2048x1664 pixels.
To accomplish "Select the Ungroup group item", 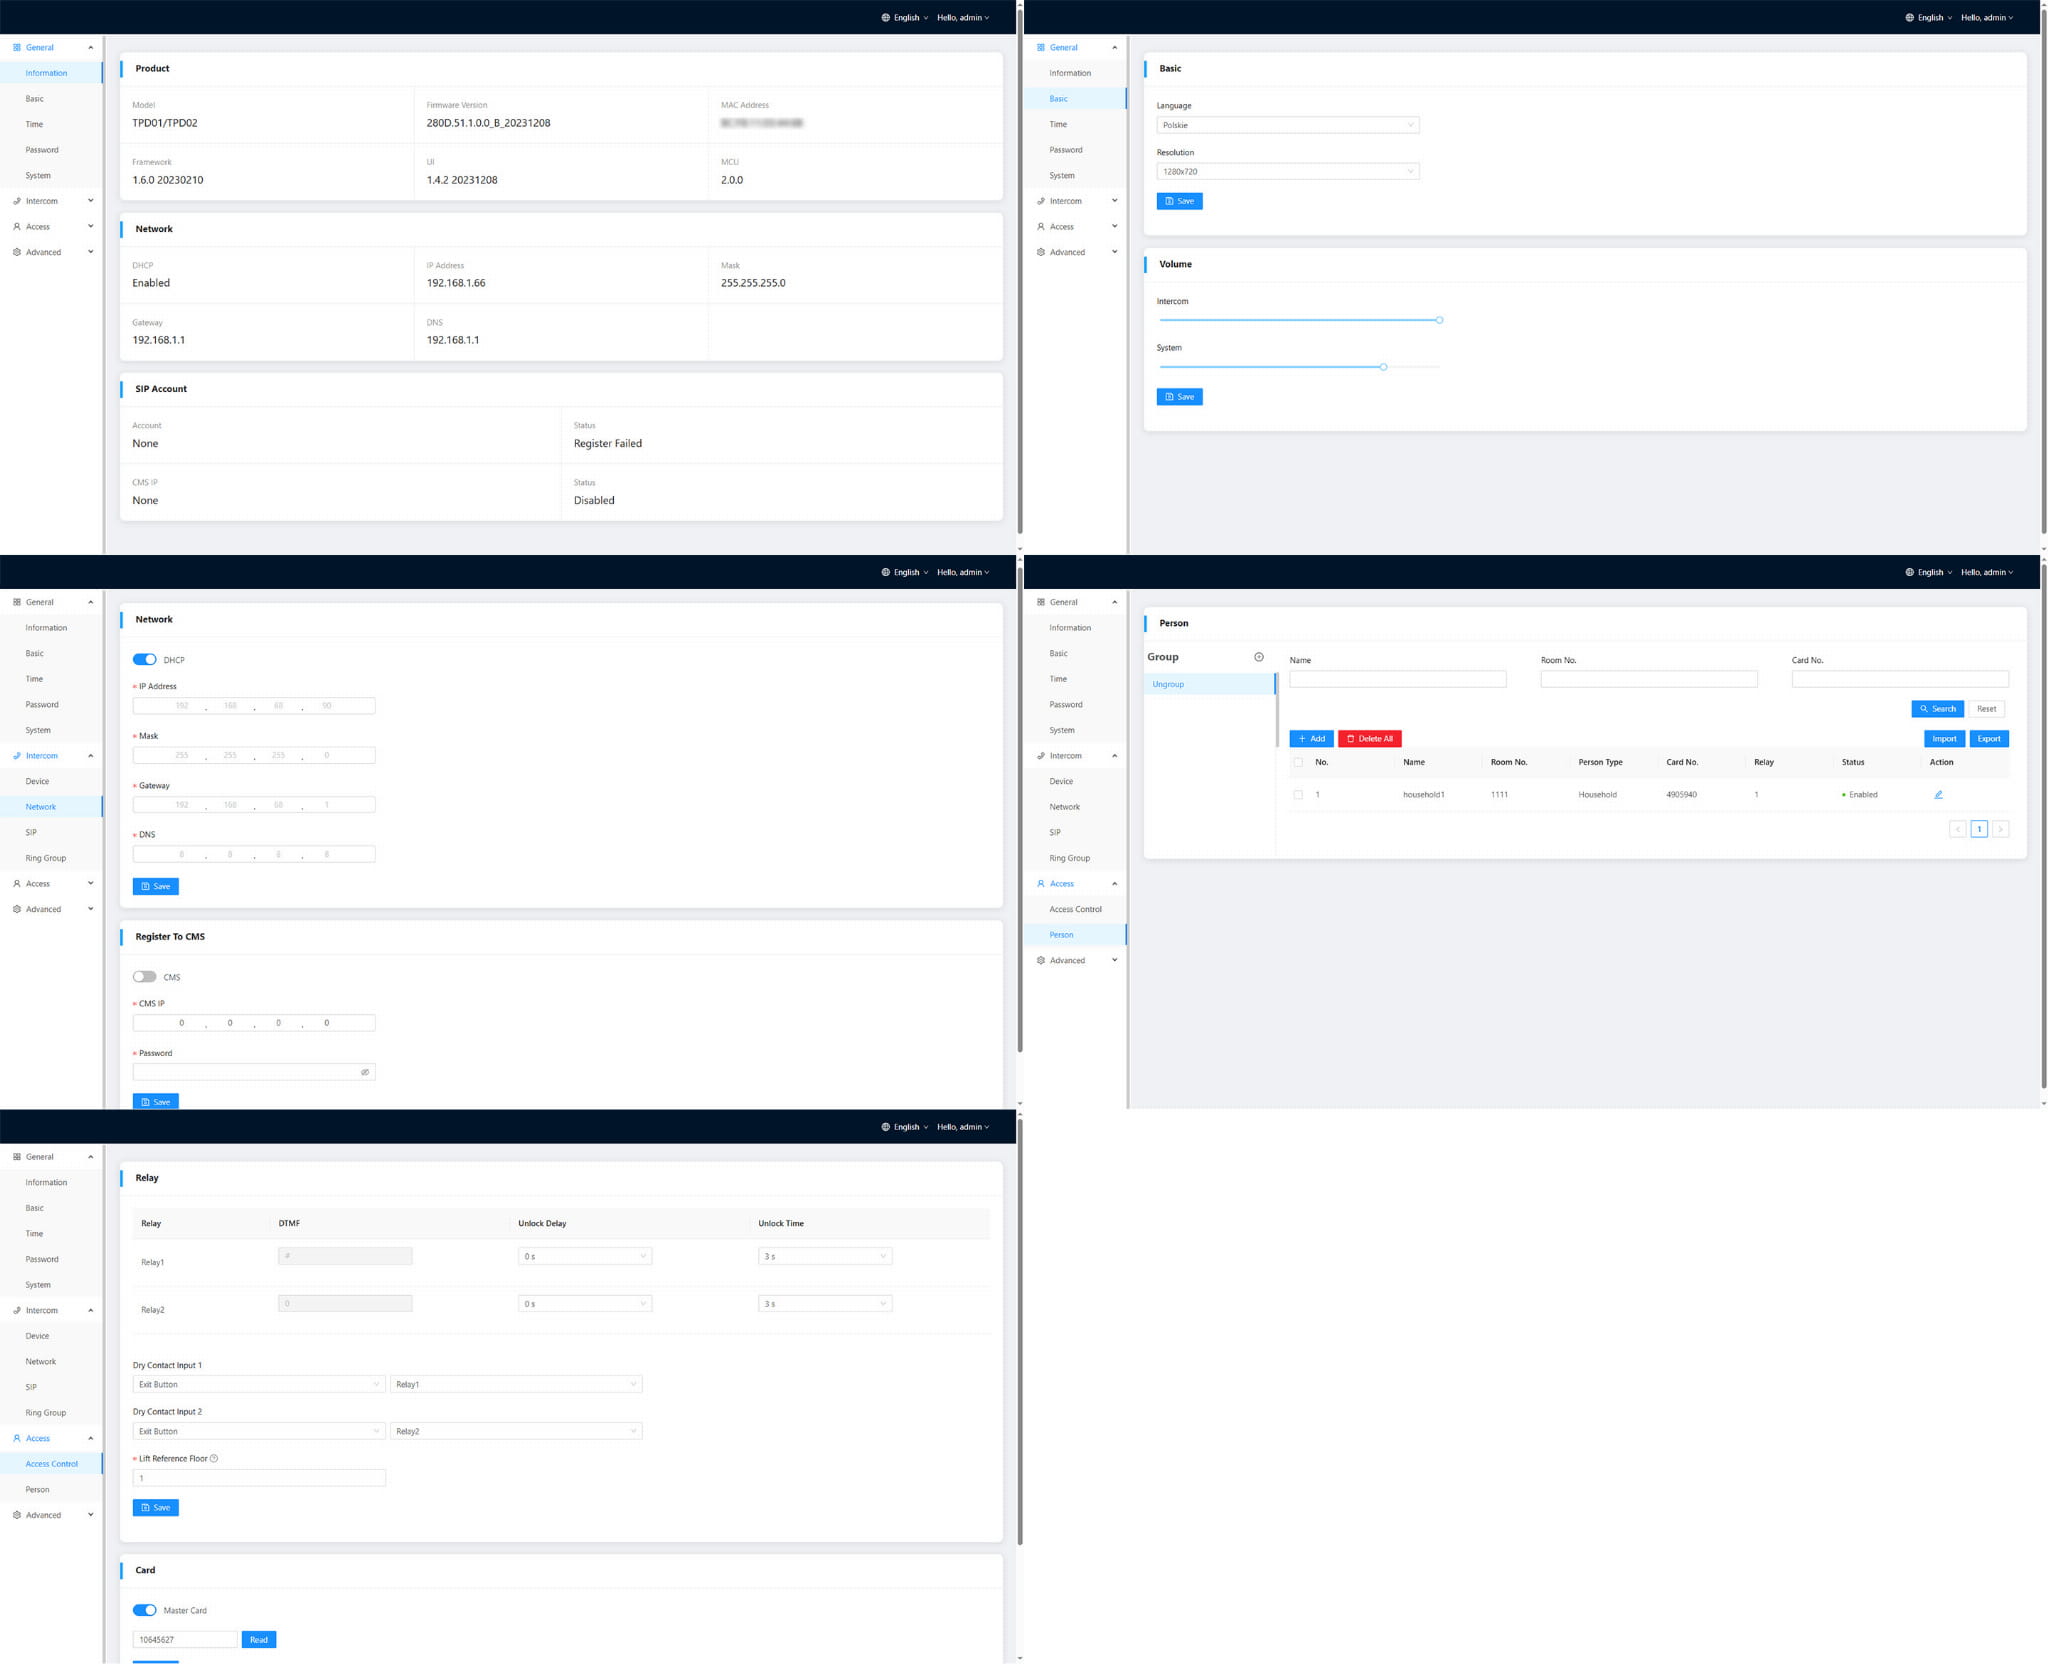I will point(1168,684).
